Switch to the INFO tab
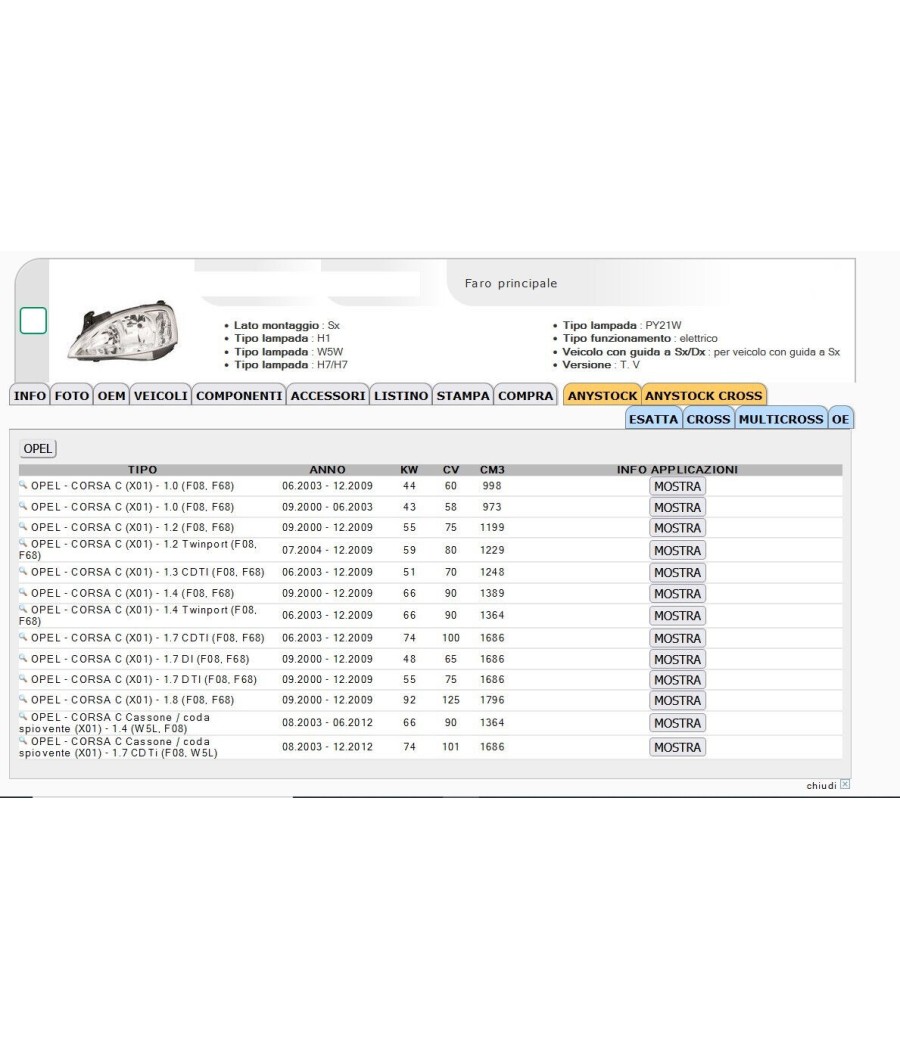The width and height of the screenshot is (900, 1050). (x=30, y=395)
